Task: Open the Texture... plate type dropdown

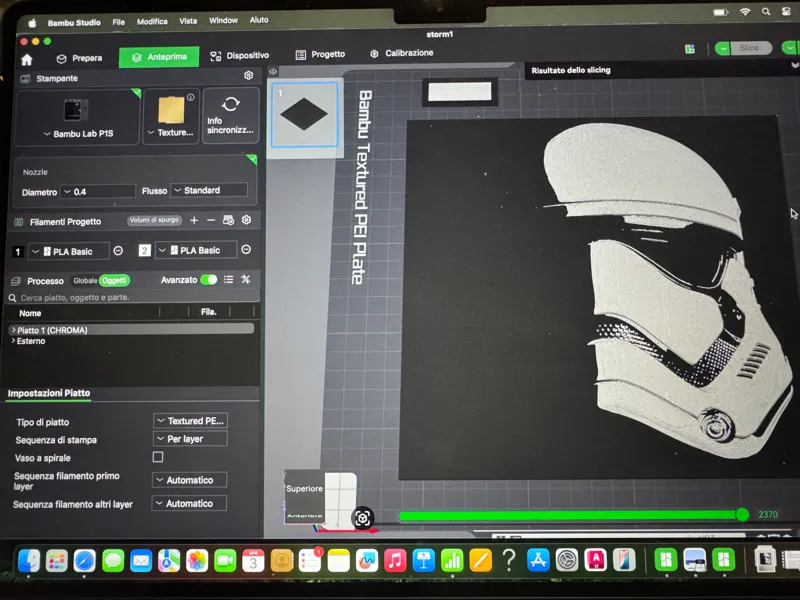Action: click(170, 133)
